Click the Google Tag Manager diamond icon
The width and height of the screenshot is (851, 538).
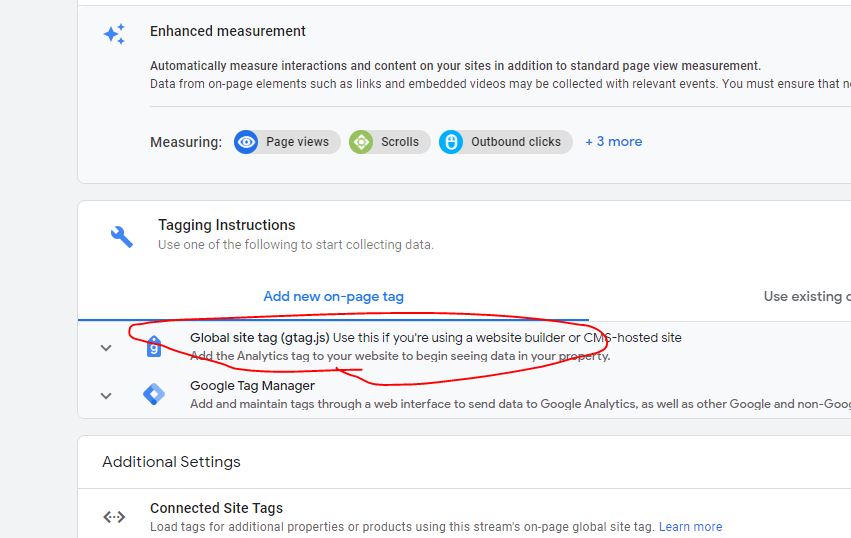click(x=154, y=394)
